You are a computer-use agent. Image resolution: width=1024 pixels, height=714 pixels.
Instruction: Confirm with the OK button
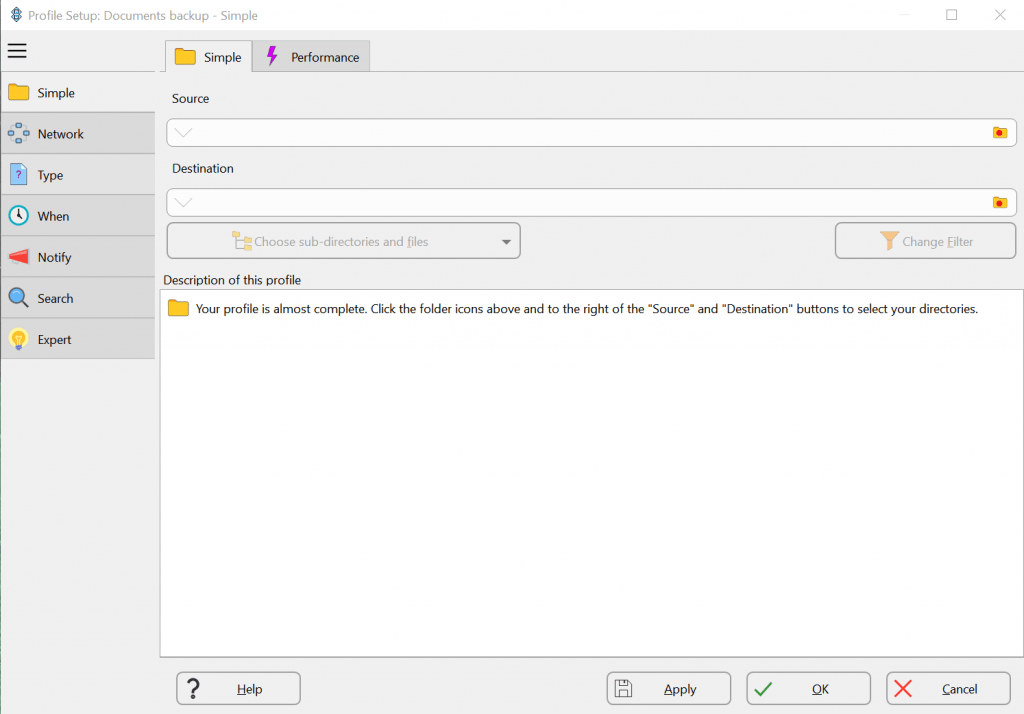[808, 689]
